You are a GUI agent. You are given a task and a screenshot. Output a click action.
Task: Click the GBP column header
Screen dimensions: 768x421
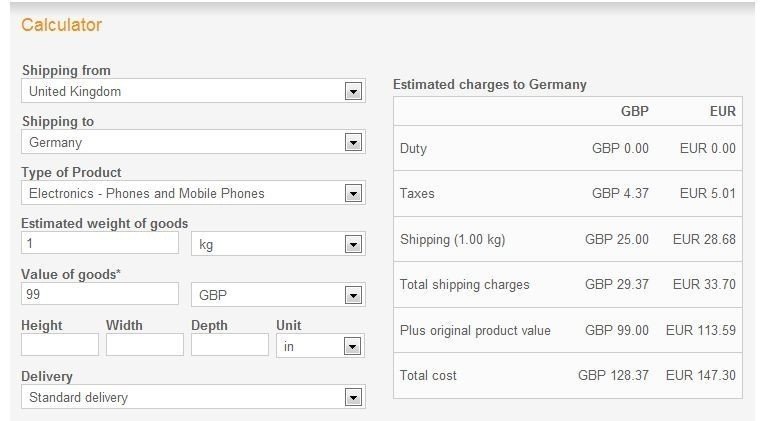point(635,111)
